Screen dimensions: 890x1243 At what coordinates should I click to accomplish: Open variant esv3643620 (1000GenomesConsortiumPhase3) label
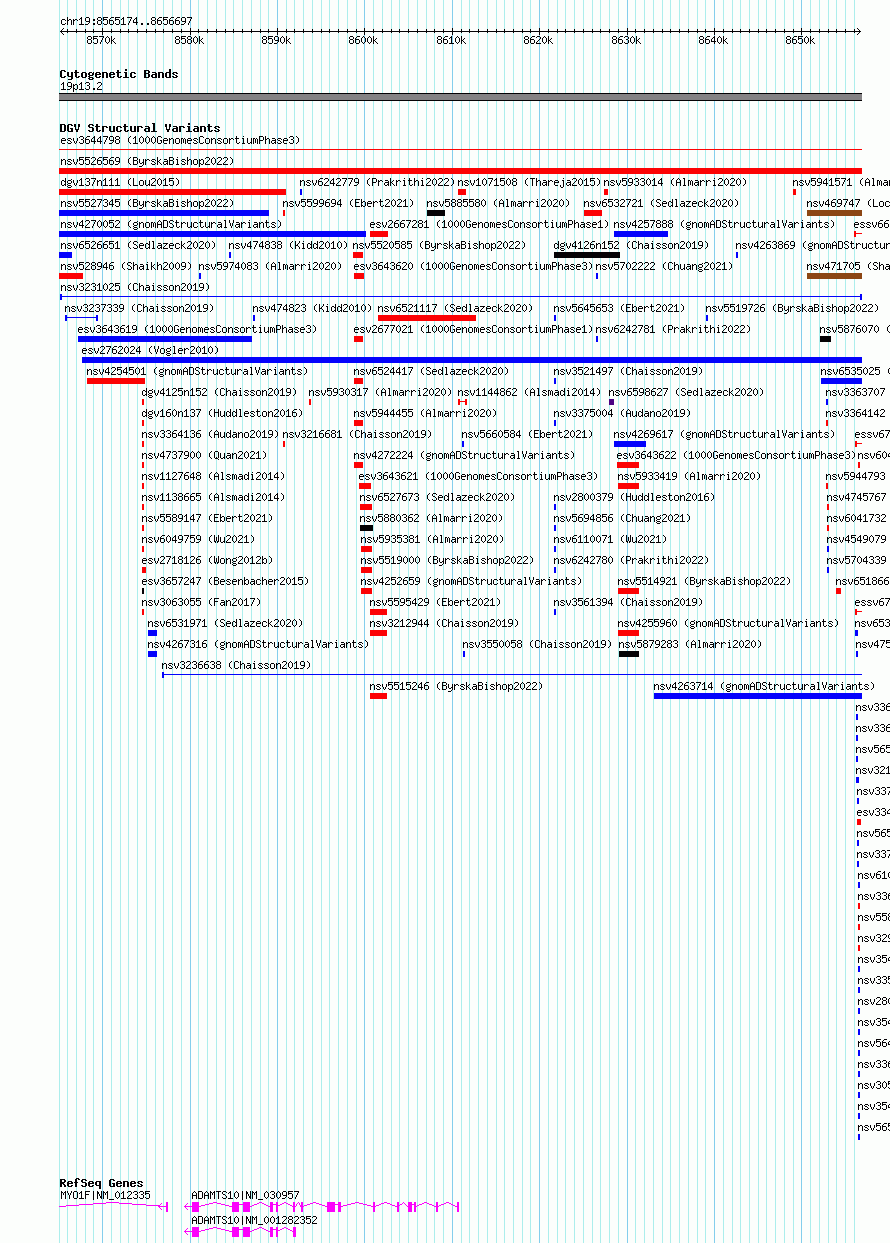[x=473, y=267]
